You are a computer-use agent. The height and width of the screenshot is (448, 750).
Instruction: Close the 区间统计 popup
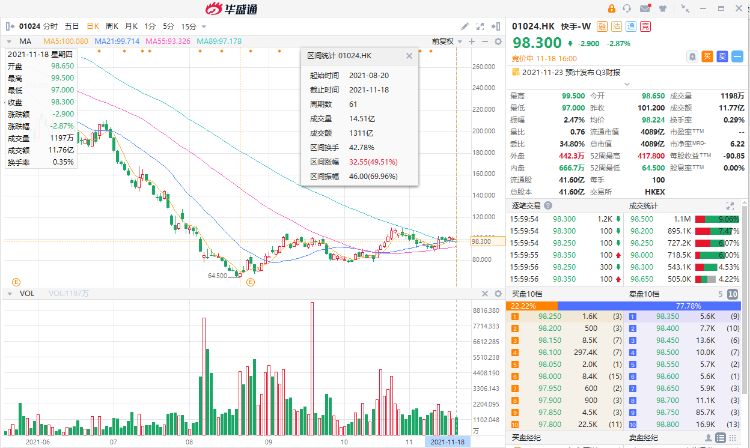pos(409,56)
